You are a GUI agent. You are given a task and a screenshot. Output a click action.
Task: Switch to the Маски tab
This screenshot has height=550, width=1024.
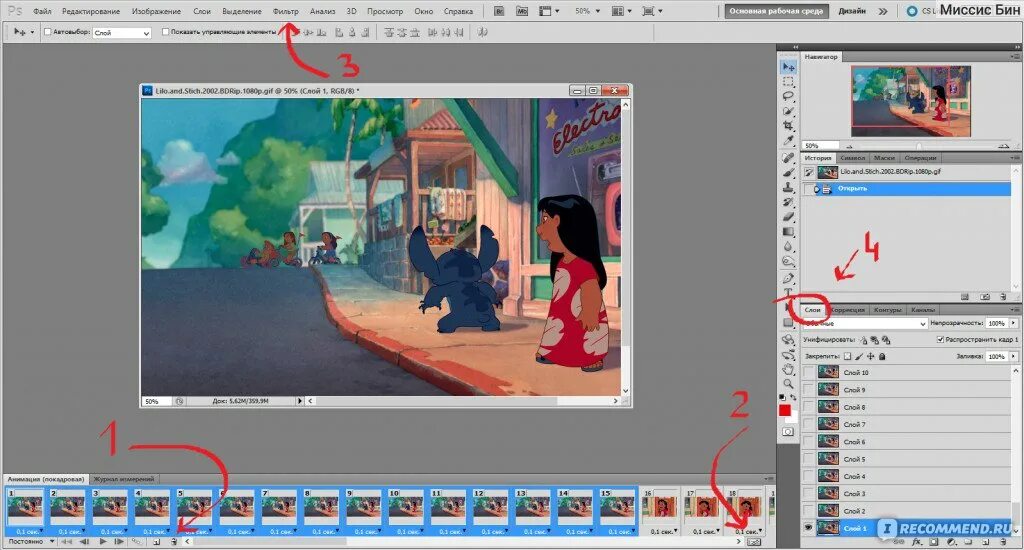[x=884, y=158]
